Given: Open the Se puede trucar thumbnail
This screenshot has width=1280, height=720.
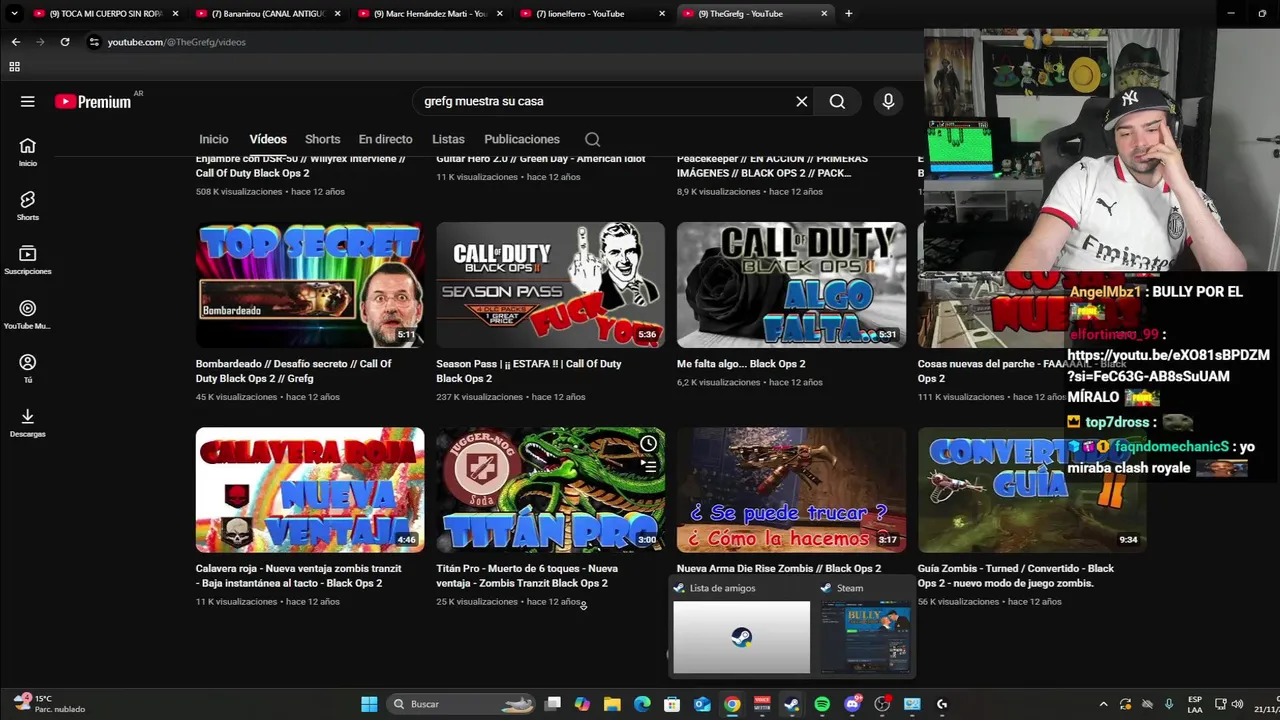Looking at the screenshot, I should point(791,490).
